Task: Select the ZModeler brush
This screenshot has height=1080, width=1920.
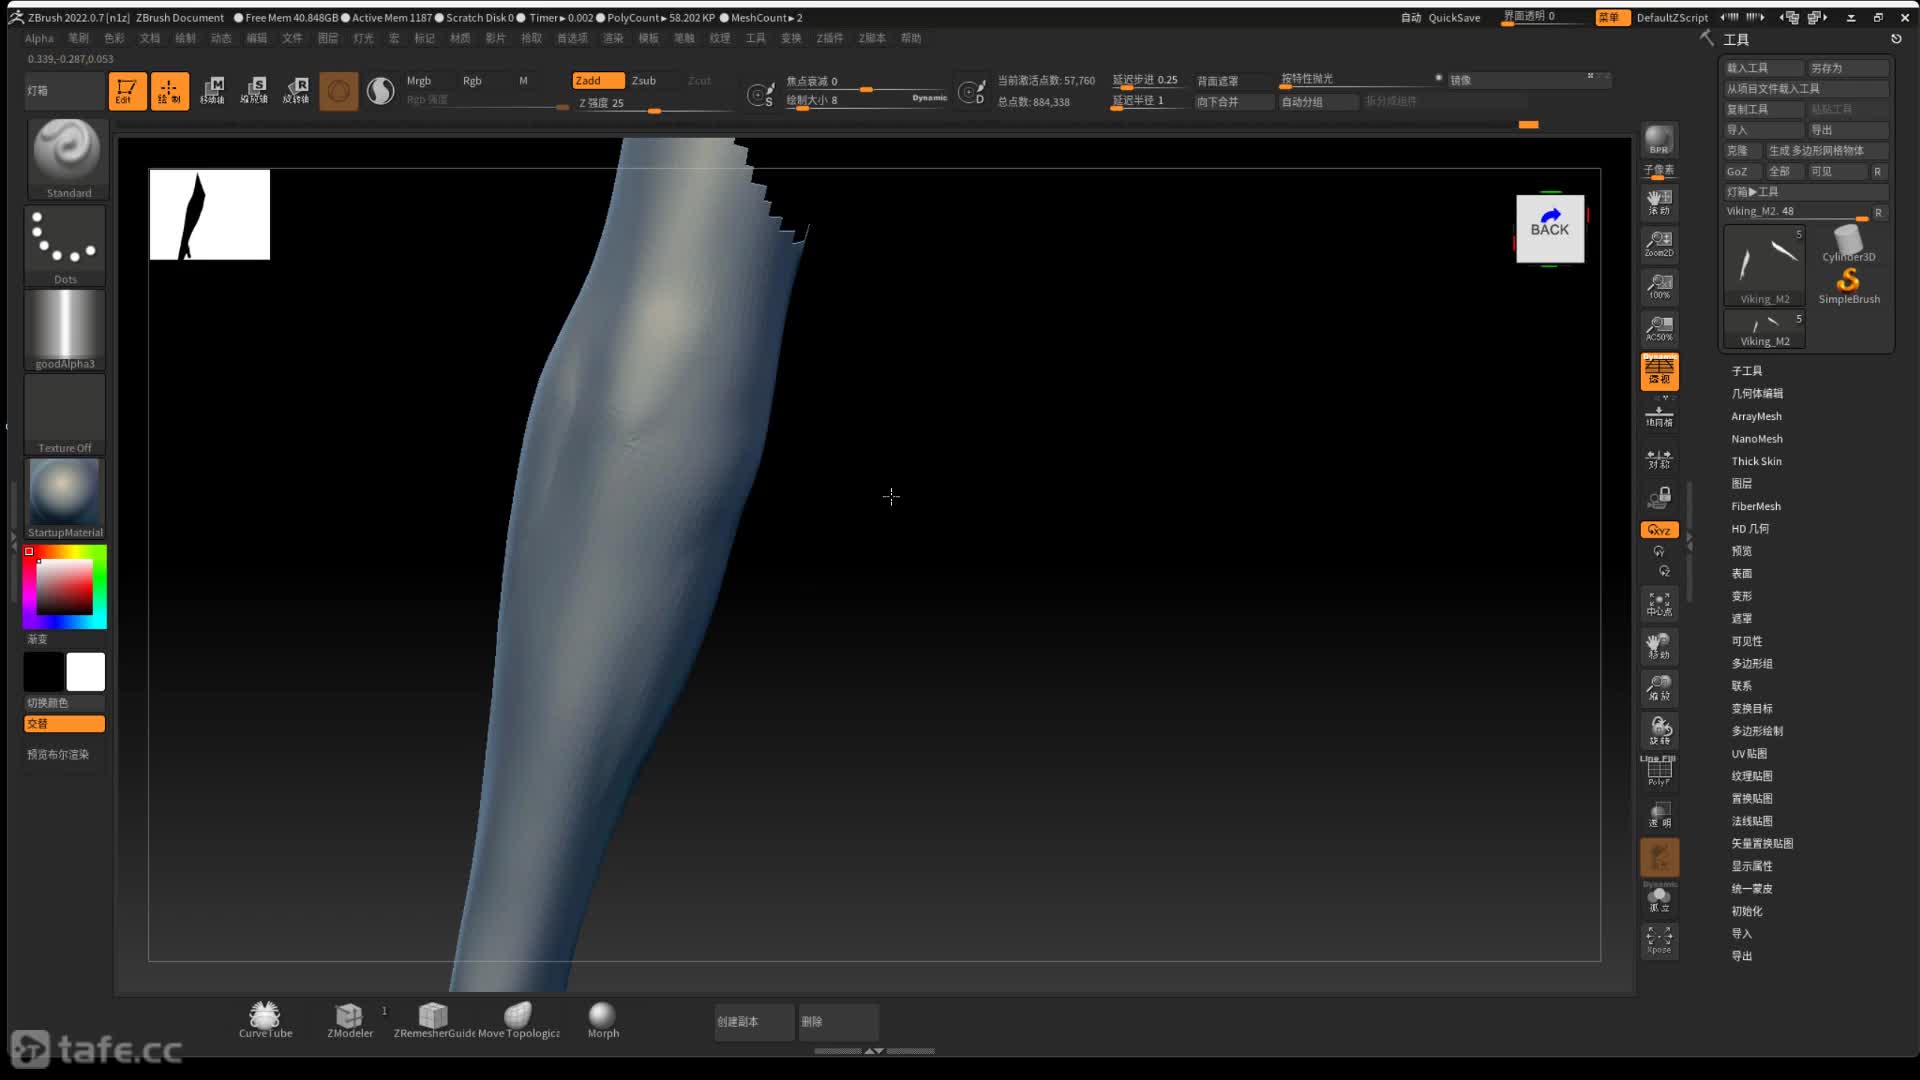Action: (350, 1020)
